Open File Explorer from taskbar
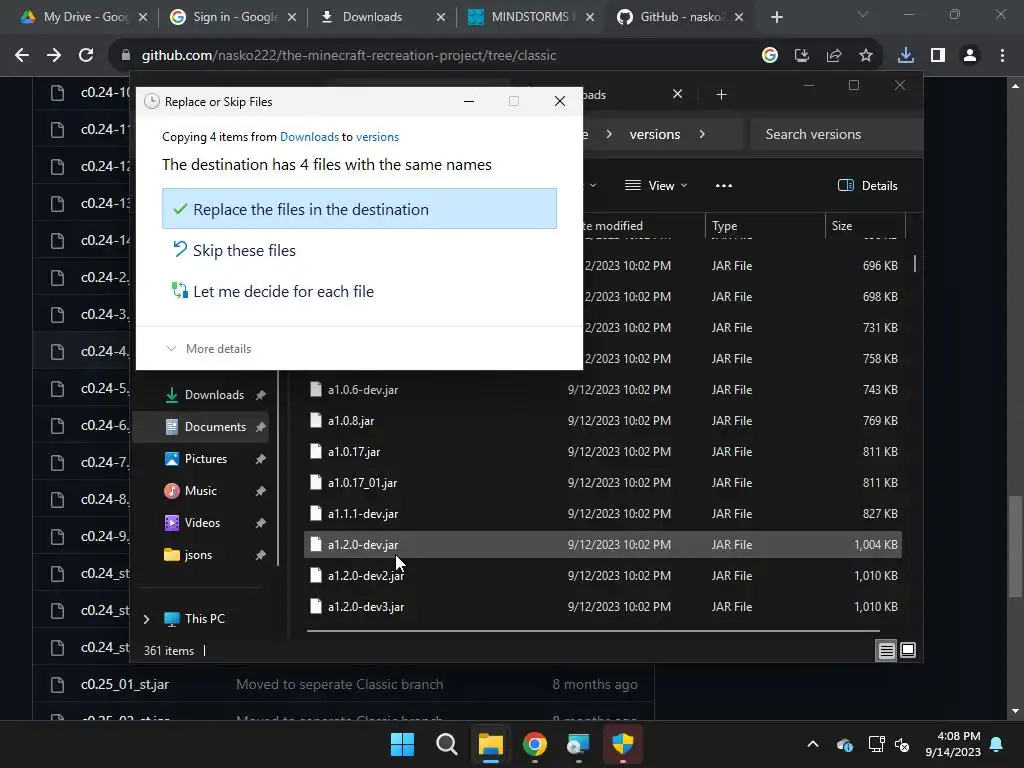1024x768 pixels. click(490, 744)
